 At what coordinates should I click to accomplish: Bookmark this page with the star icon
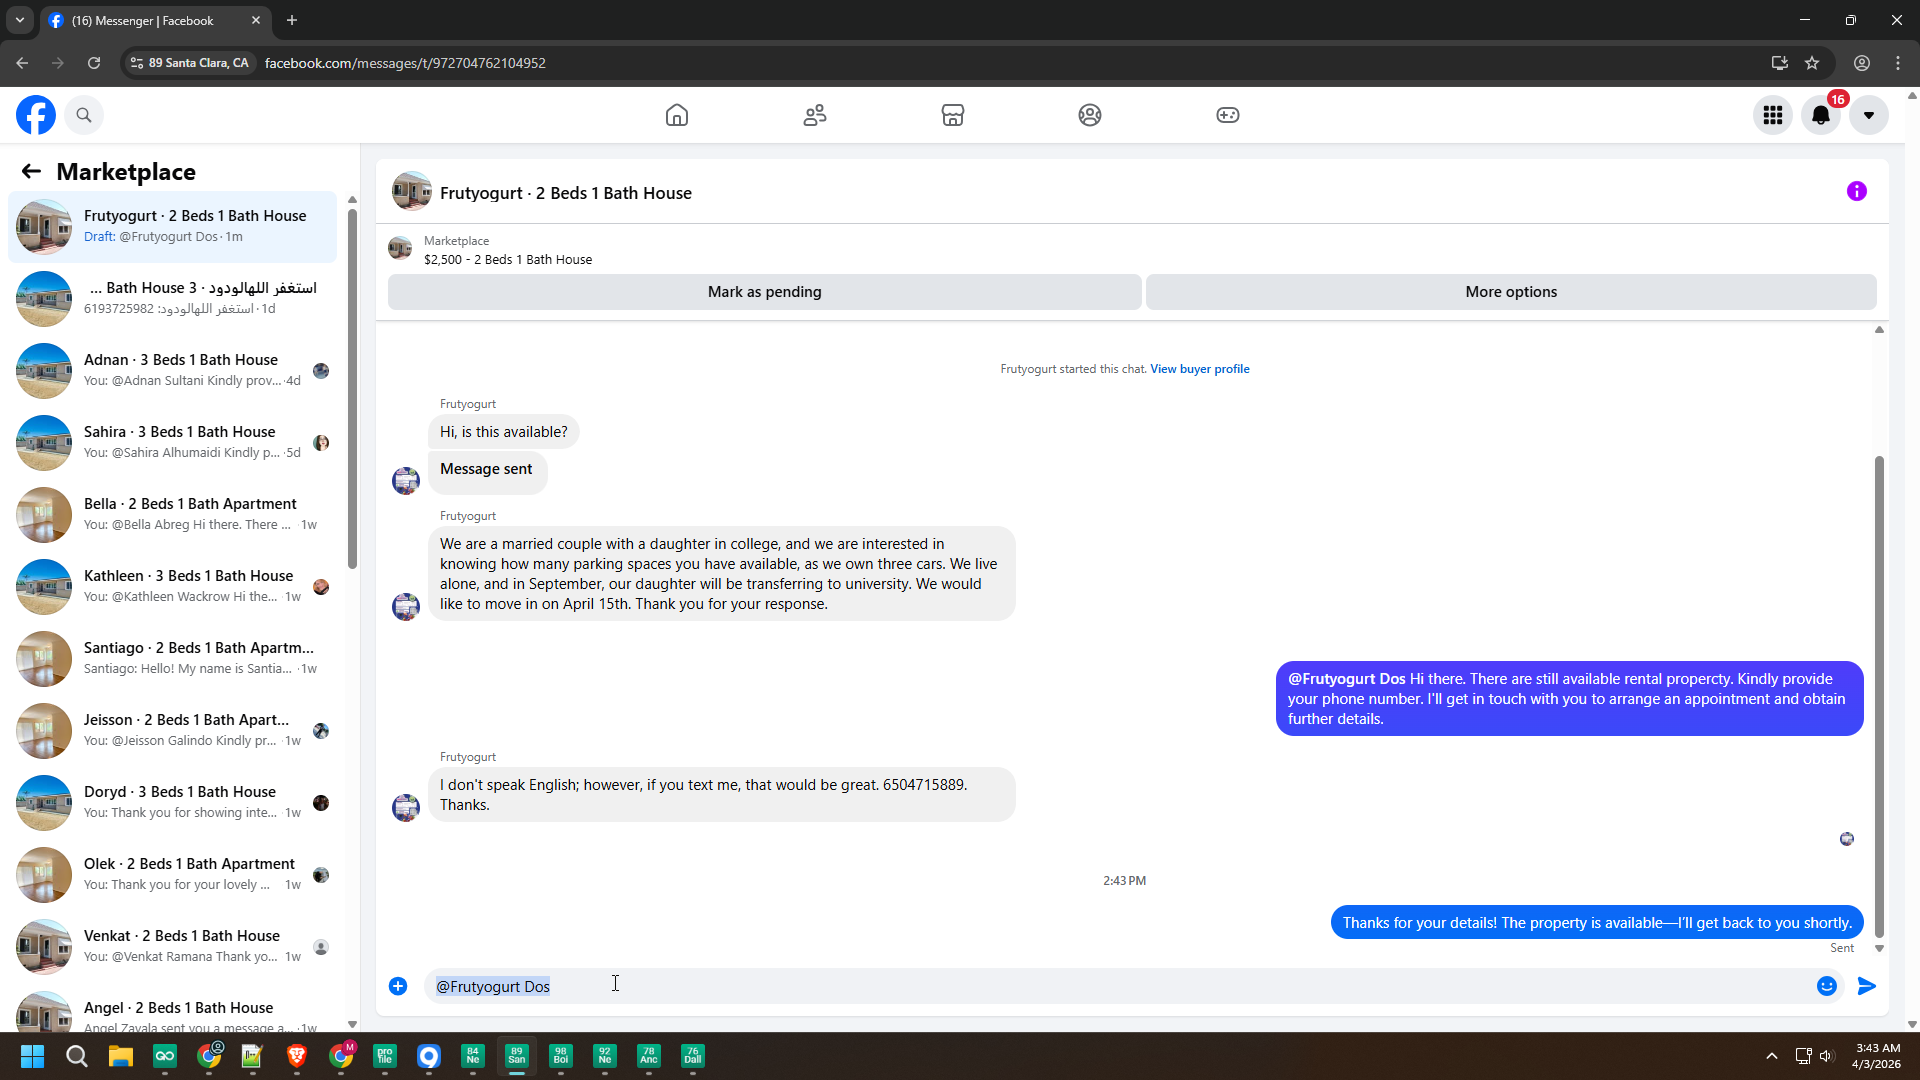pyautogui.click(x=1812, y=63)
